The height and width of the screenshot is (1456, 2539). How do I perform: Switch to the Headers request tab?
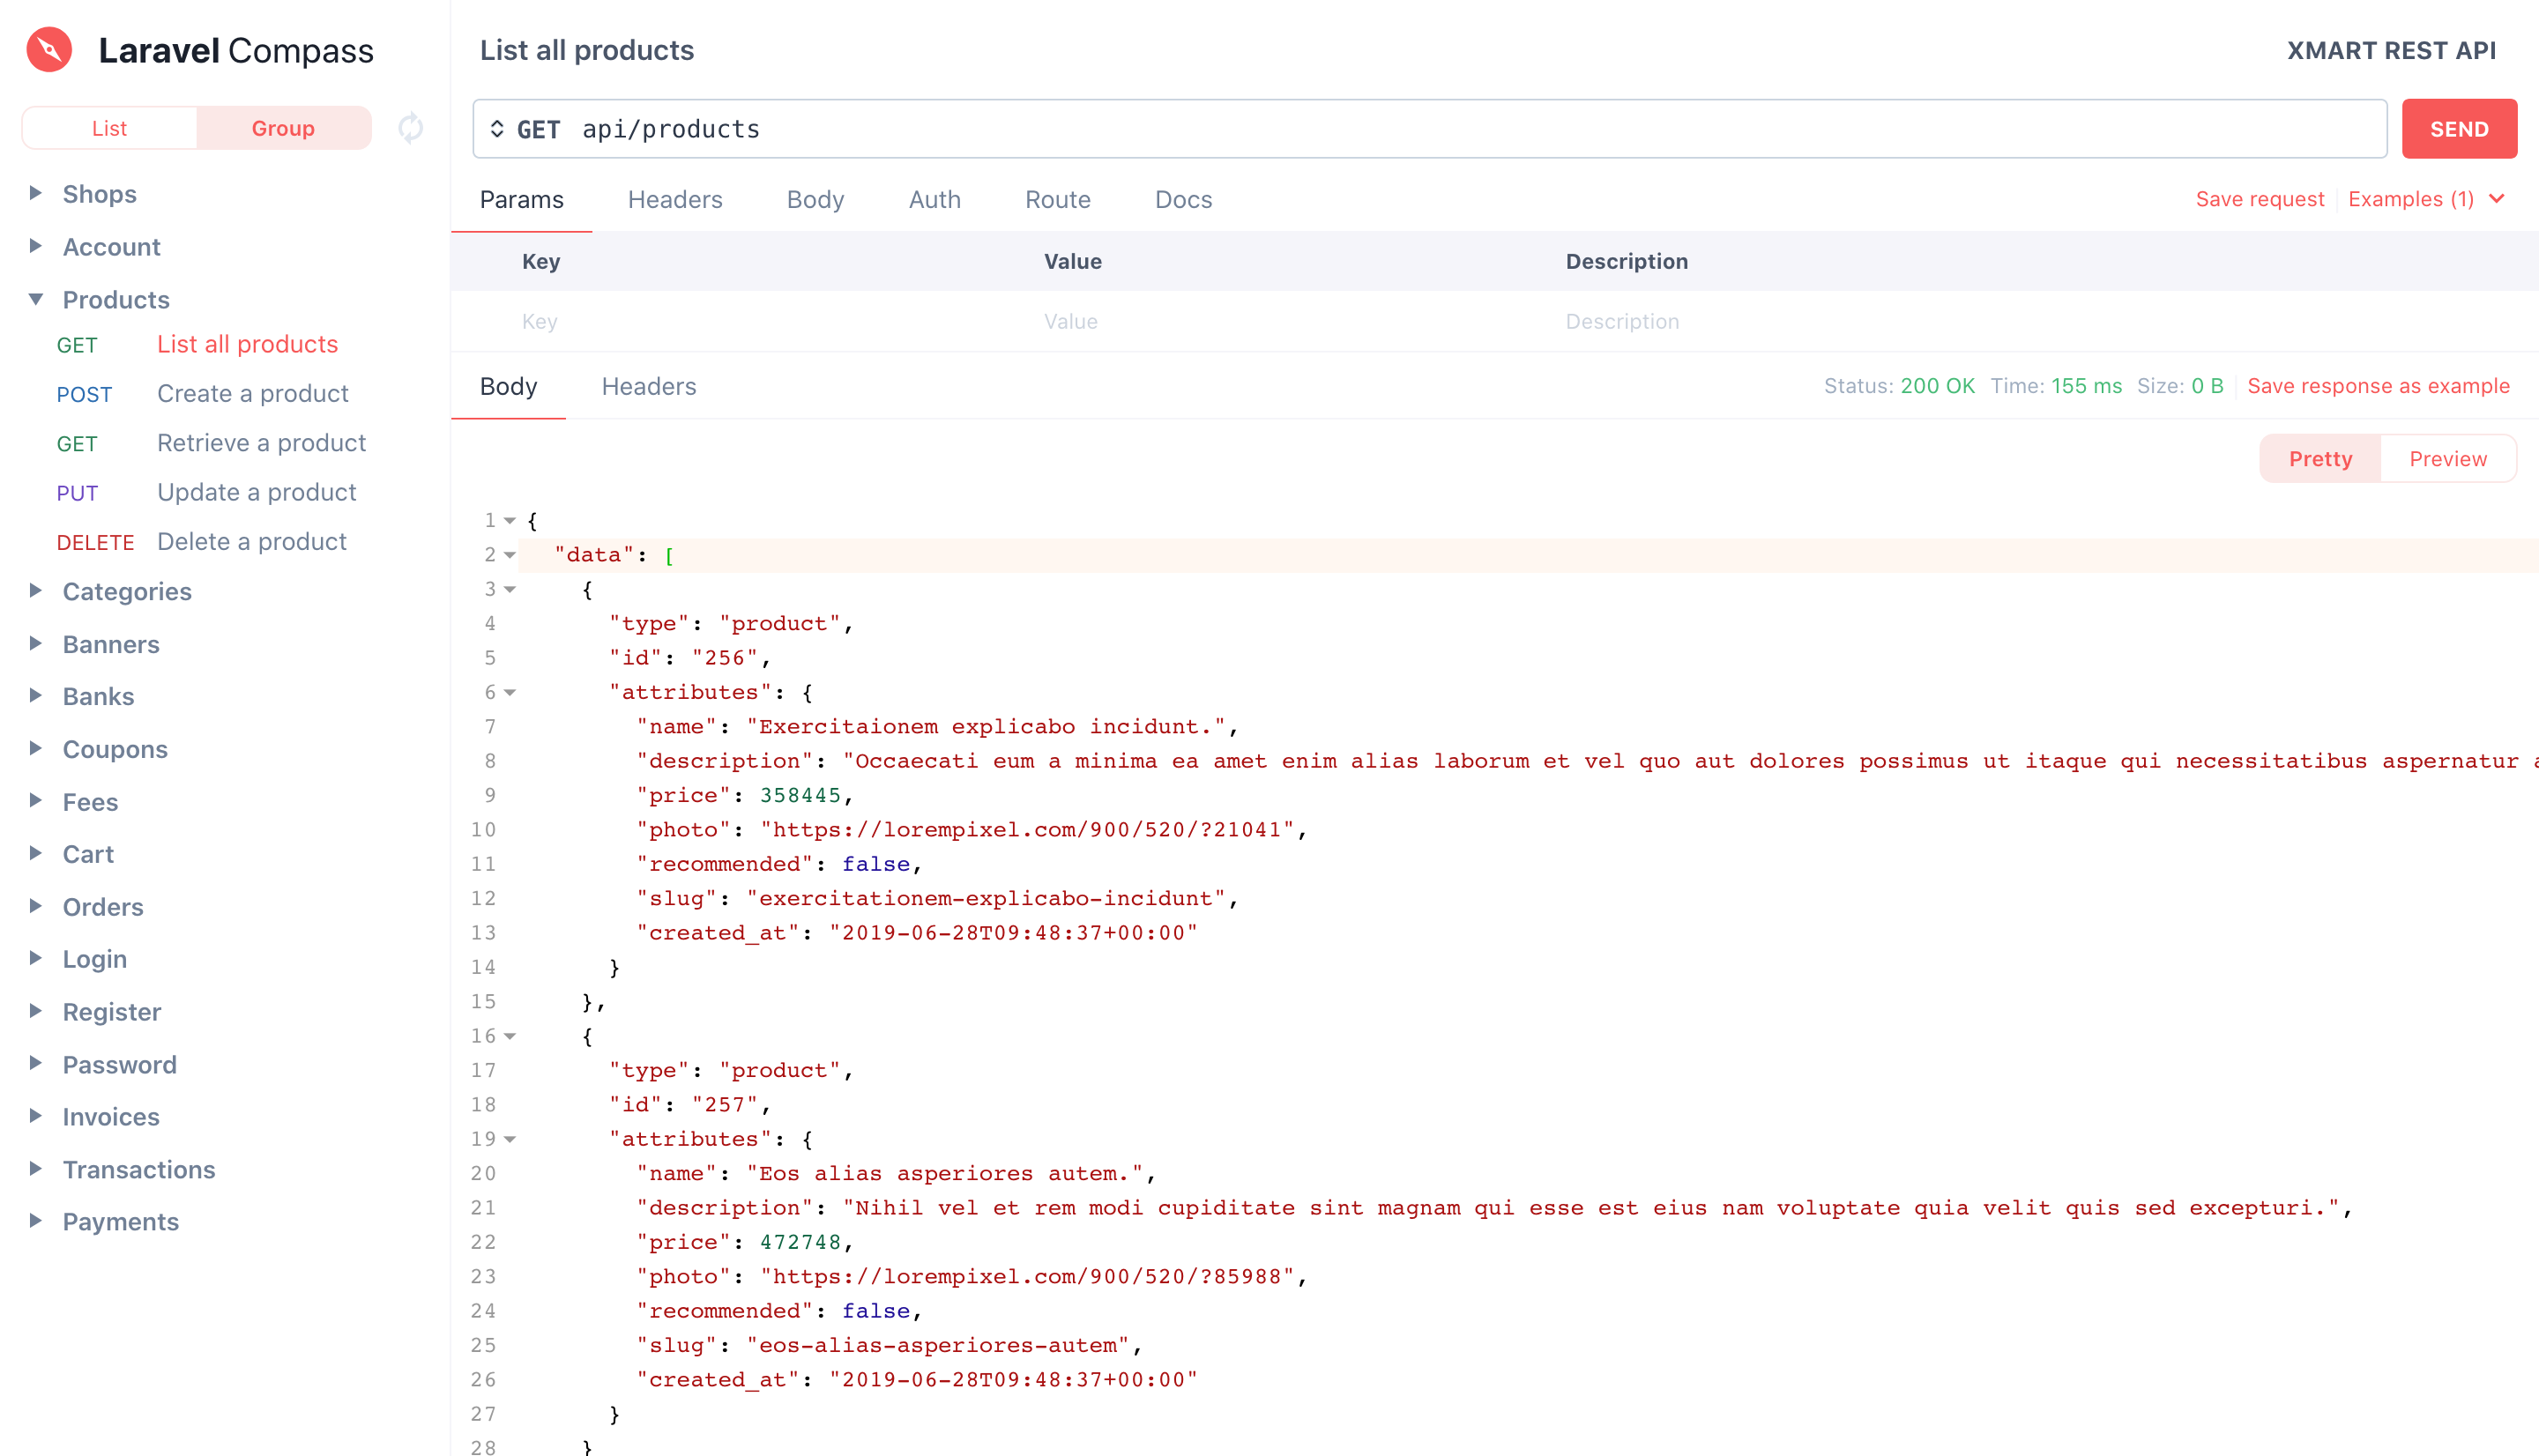pyautogui.click(x=674, y=199)
